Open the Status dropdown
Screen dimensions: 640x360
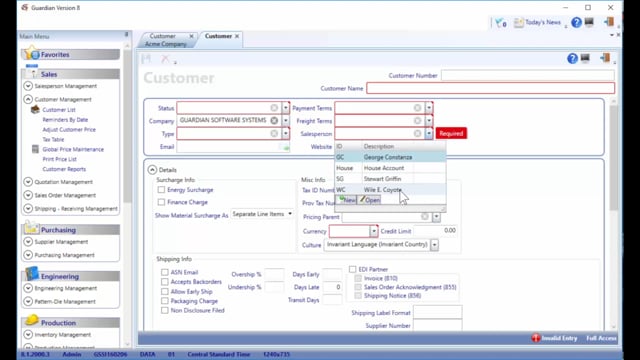click(x=285, y=108)
